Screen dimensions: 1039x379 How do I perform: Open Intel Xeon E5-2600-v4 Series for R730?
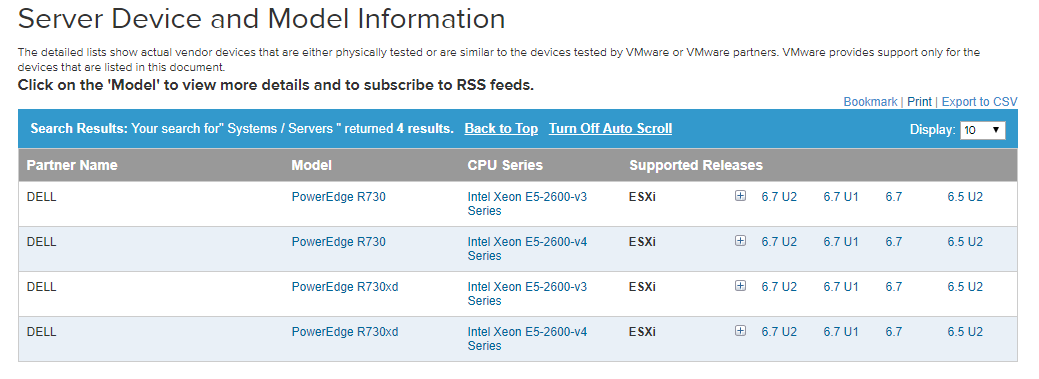coord(527,248)
